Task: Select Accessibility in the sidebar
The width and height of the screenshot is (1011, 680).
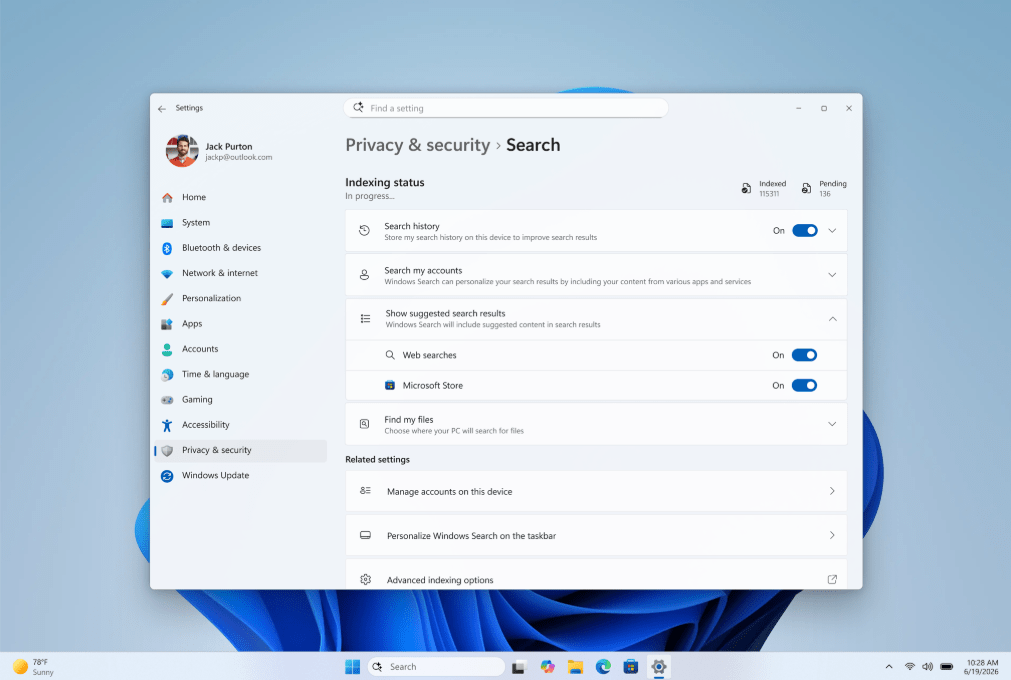Action: 240,425
